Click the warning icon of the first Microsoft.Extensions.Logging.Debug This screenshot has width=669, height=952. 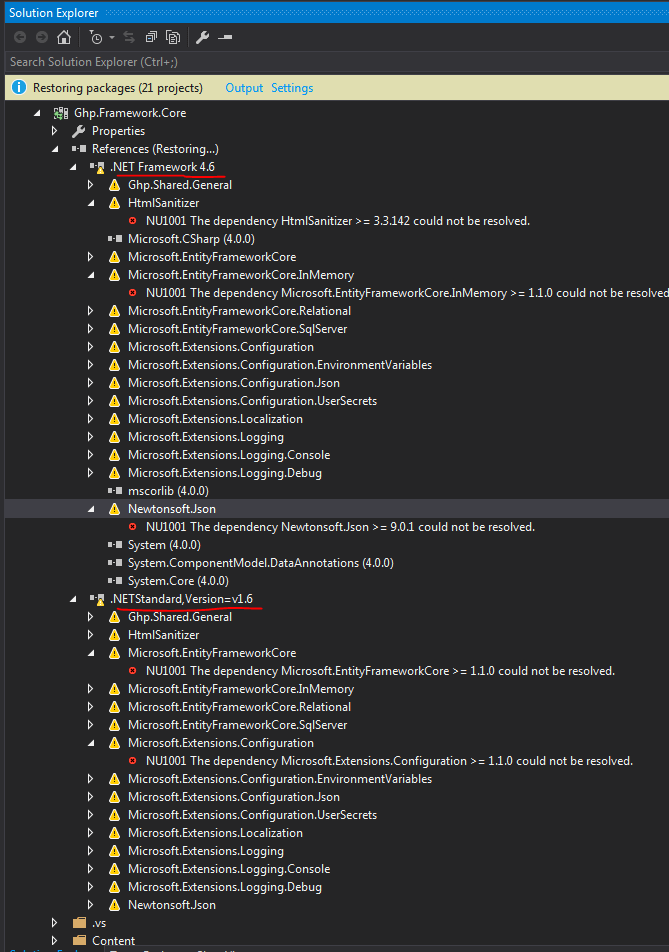(114, 473)
